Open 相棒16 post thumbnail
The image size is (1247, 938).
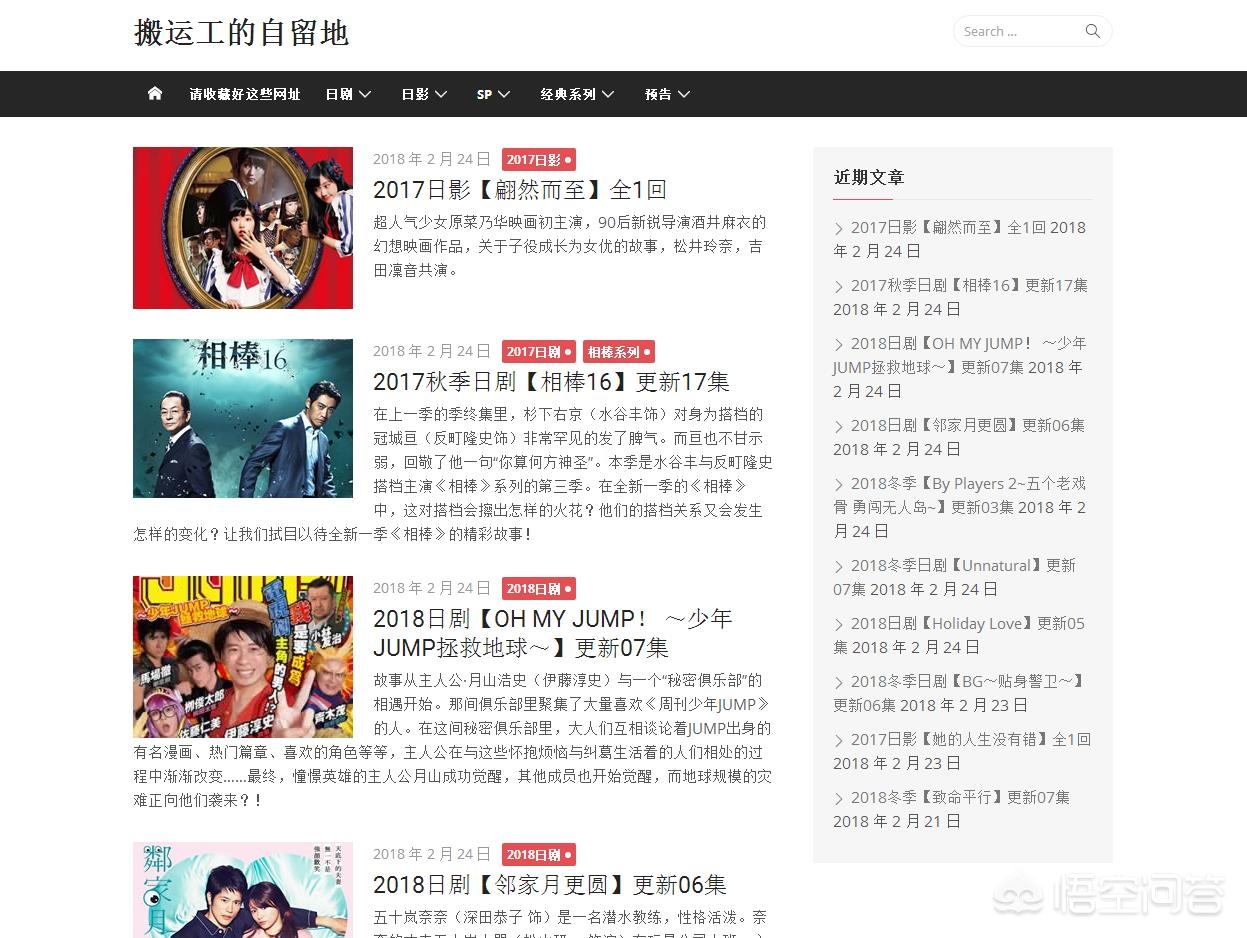tap(243, 418)
